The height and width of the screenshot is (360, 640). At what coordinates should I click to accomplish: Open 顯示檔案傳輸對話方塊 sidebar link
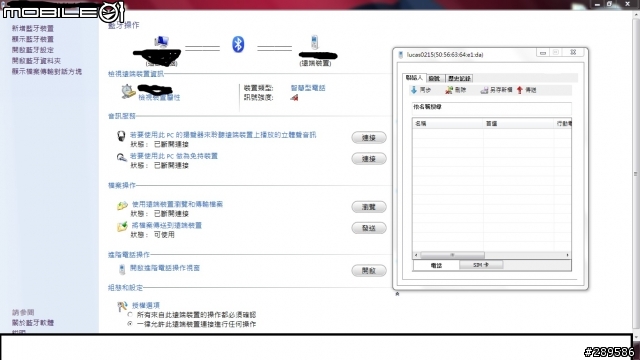47,71
